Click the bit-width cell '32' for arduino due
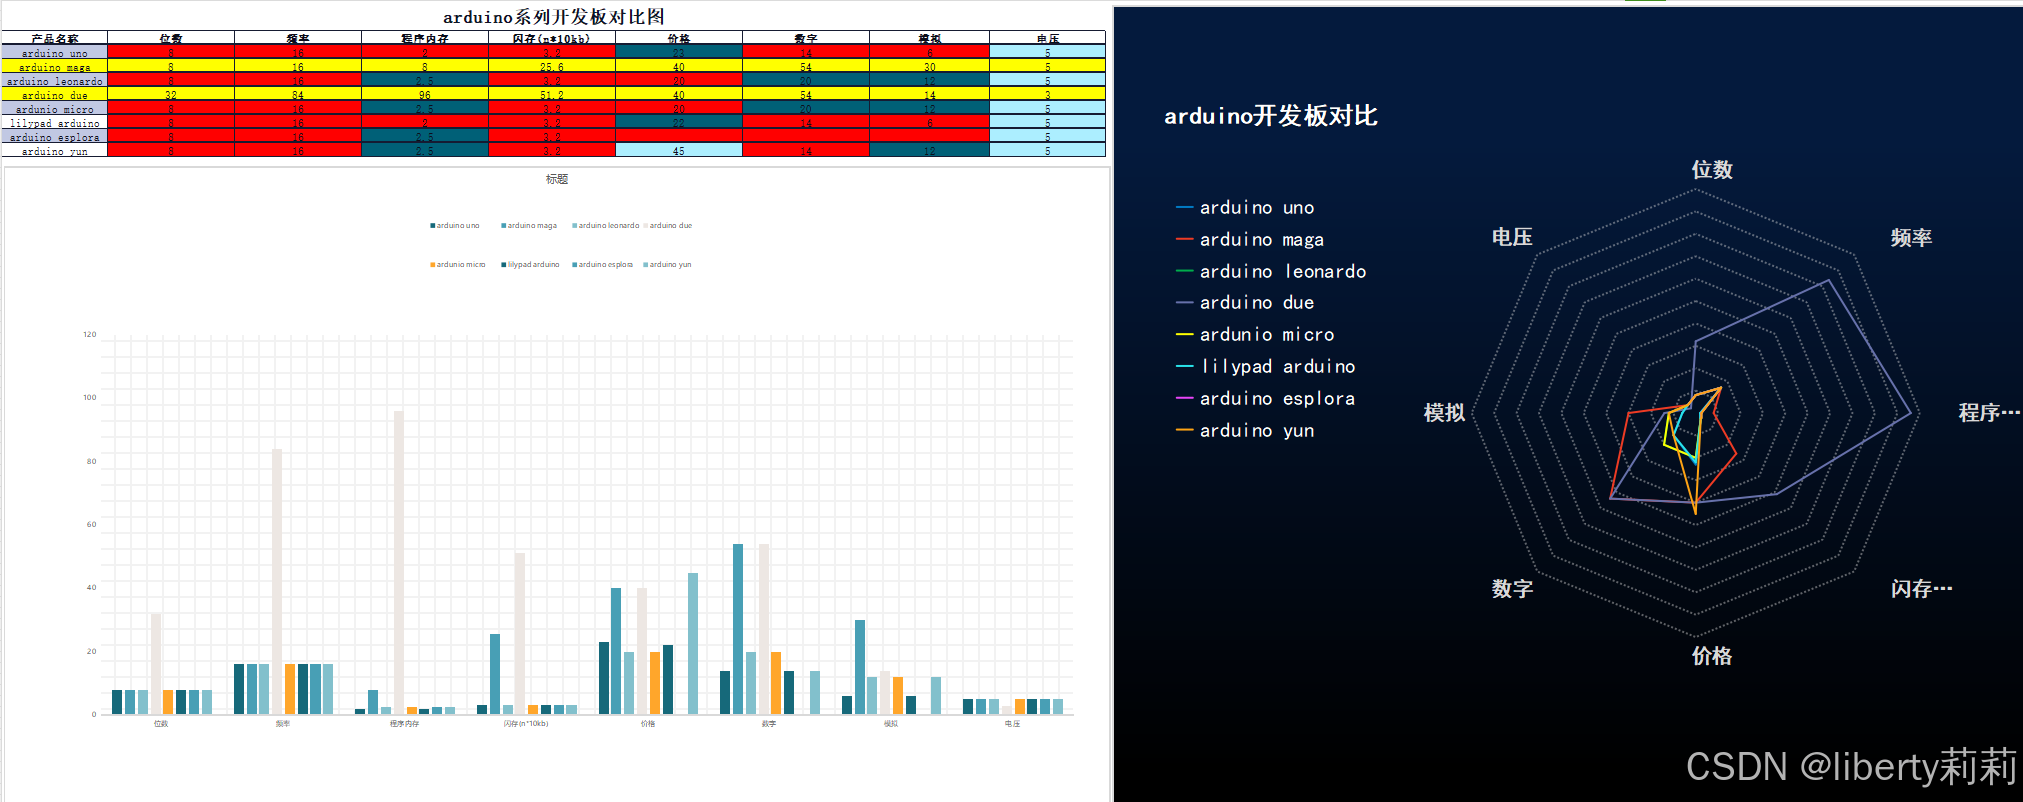Screen dimensions: 2023x802 (x=171, y=94)
